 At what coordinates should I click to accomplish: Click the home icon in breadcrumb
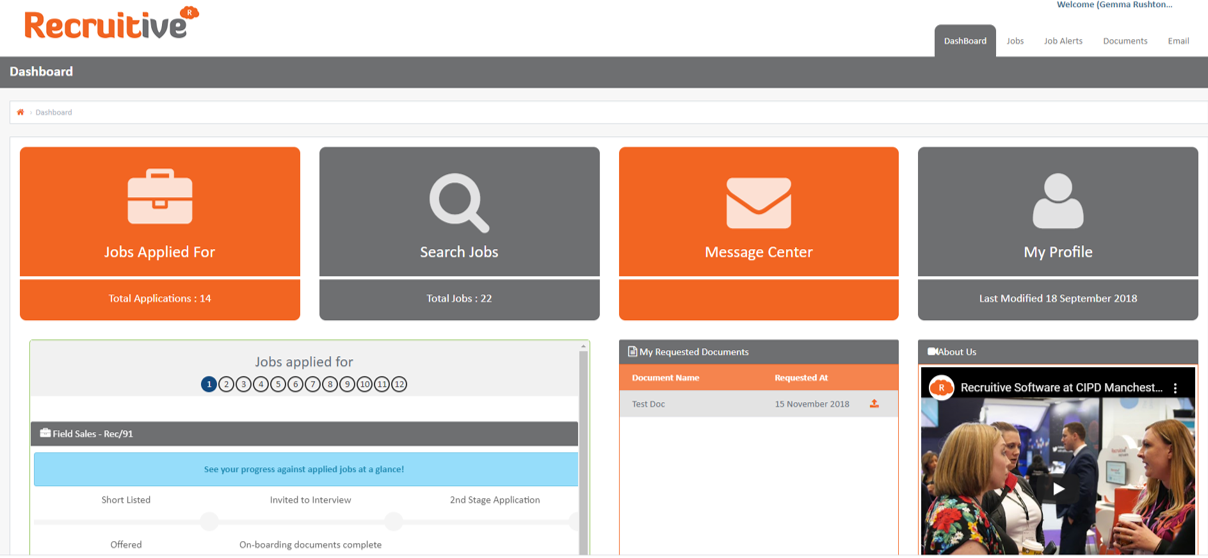(x=20, y=112)
